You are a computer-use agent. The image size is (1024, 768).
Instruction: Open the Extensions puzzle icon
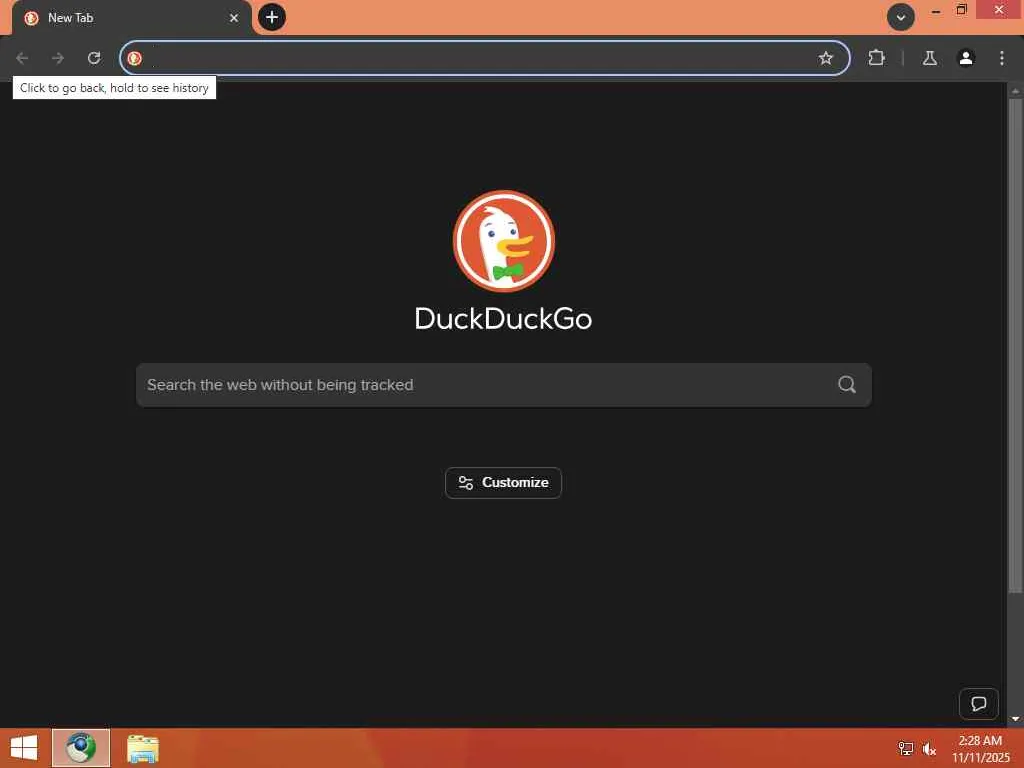pos(876,58)
